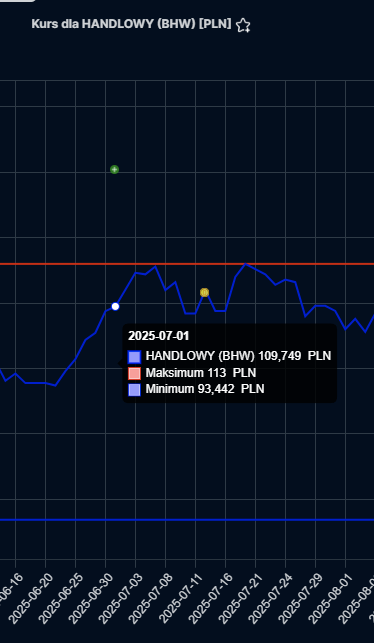Select the white highlighted data point on line
Image resolution: width=374 pixels, height=643 pixels.
pyautogui.click(x=115, y=306)
